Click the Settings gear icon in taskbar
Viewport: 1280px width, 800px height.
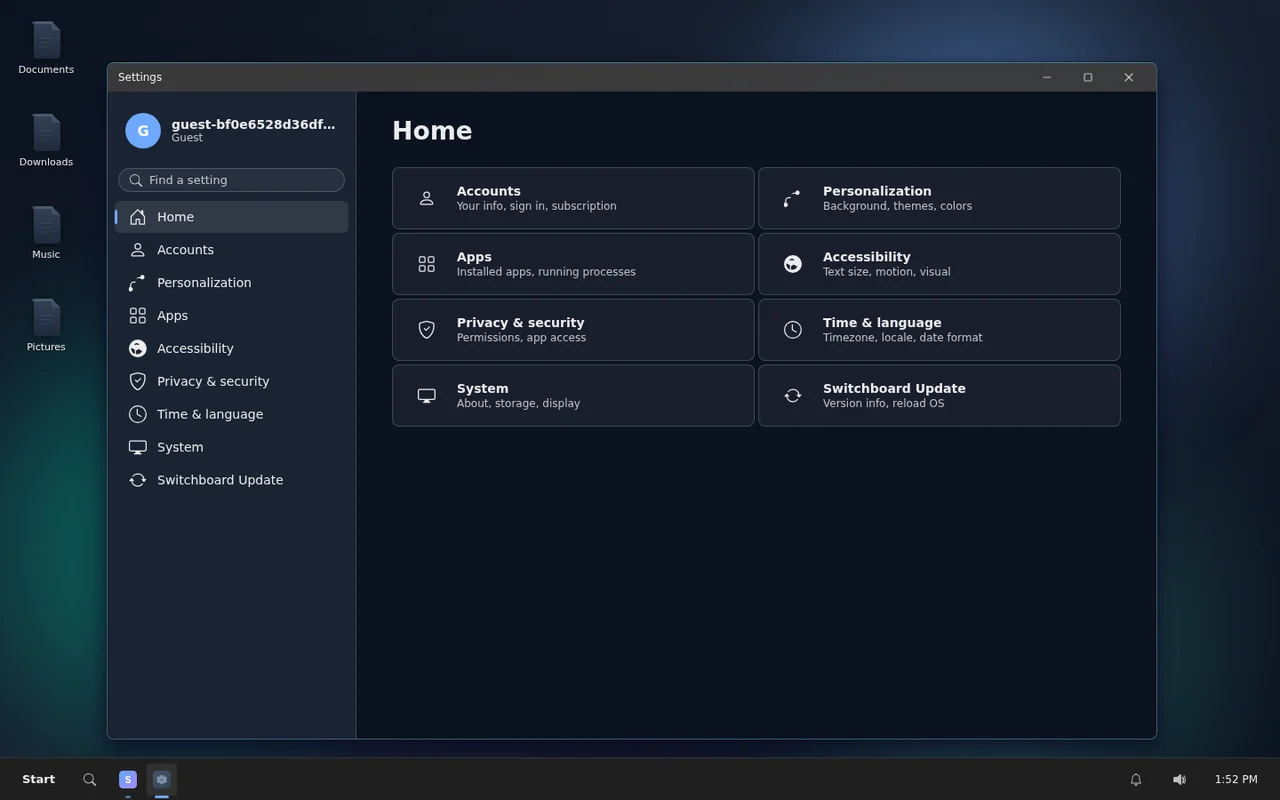(162, 780)
